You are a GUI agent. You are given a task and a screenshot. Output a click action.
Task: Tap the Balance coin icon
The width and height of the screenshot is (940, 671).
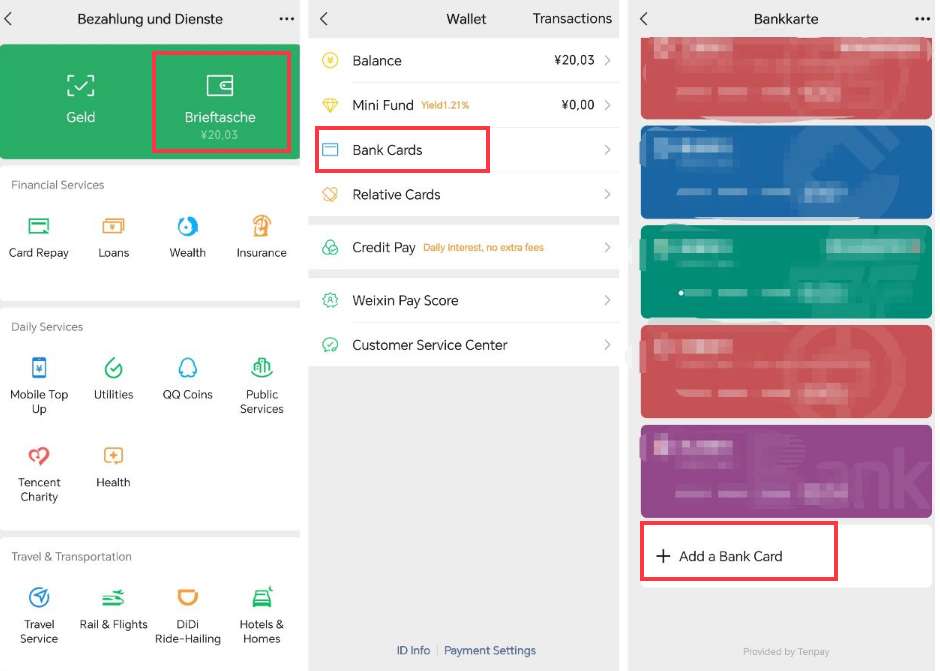(330, 60)
